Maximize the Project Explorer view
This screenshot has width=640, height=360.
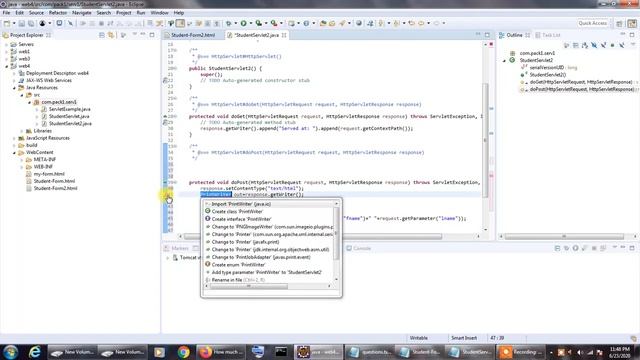point(152,35)
